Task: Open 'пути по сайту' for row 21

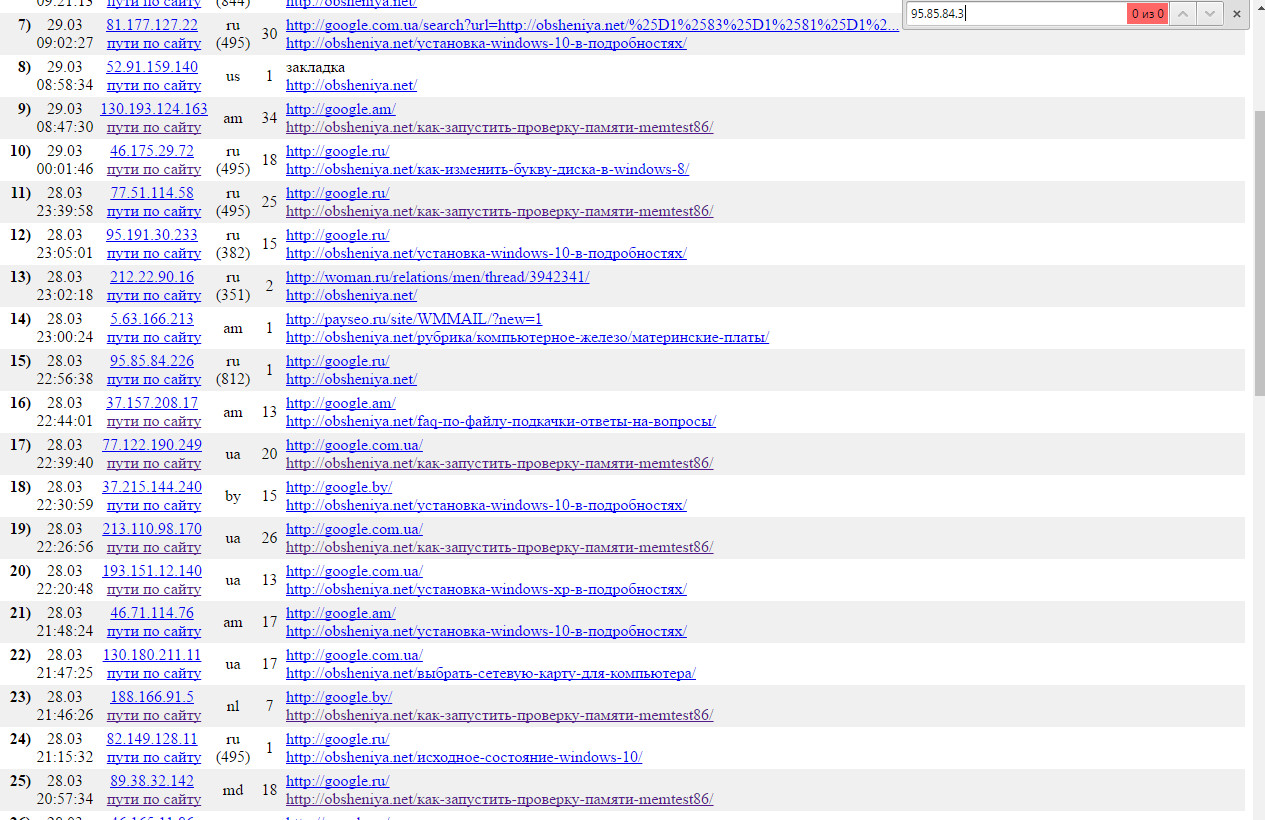Action: (x=154, y=632)
